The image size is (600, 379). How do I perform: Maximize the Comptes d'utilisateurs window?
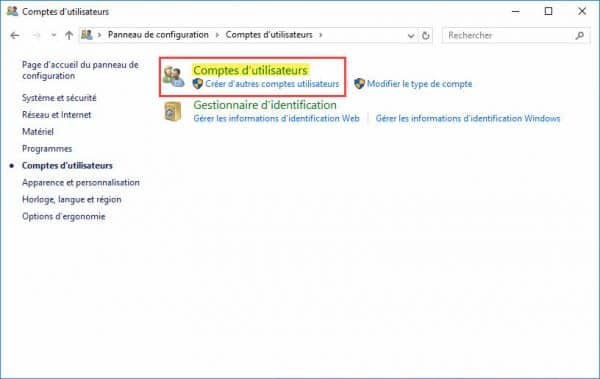[x=548, y=11]
